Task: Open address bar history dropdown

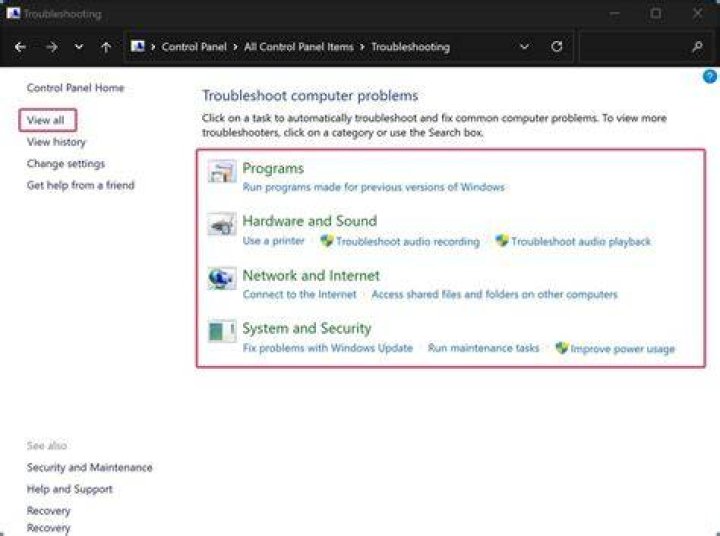Action: (x=524, y=46)
